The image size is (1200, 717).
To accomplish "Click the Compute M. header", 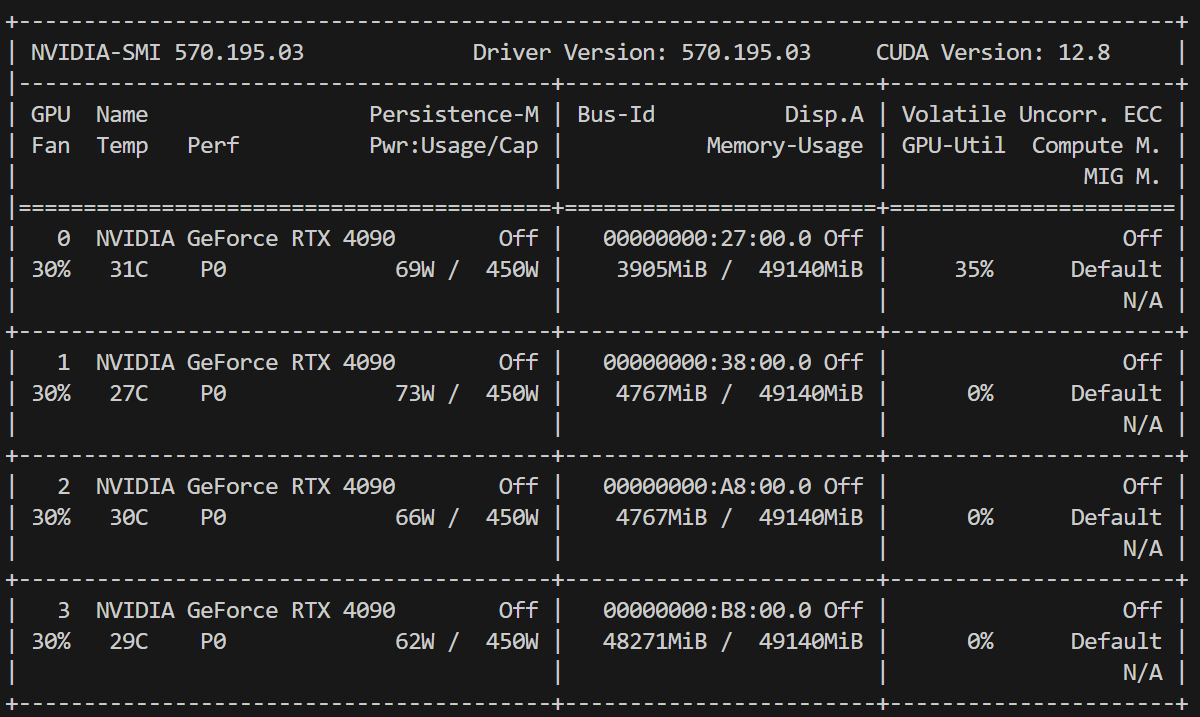I will [x=1096, y=146].
